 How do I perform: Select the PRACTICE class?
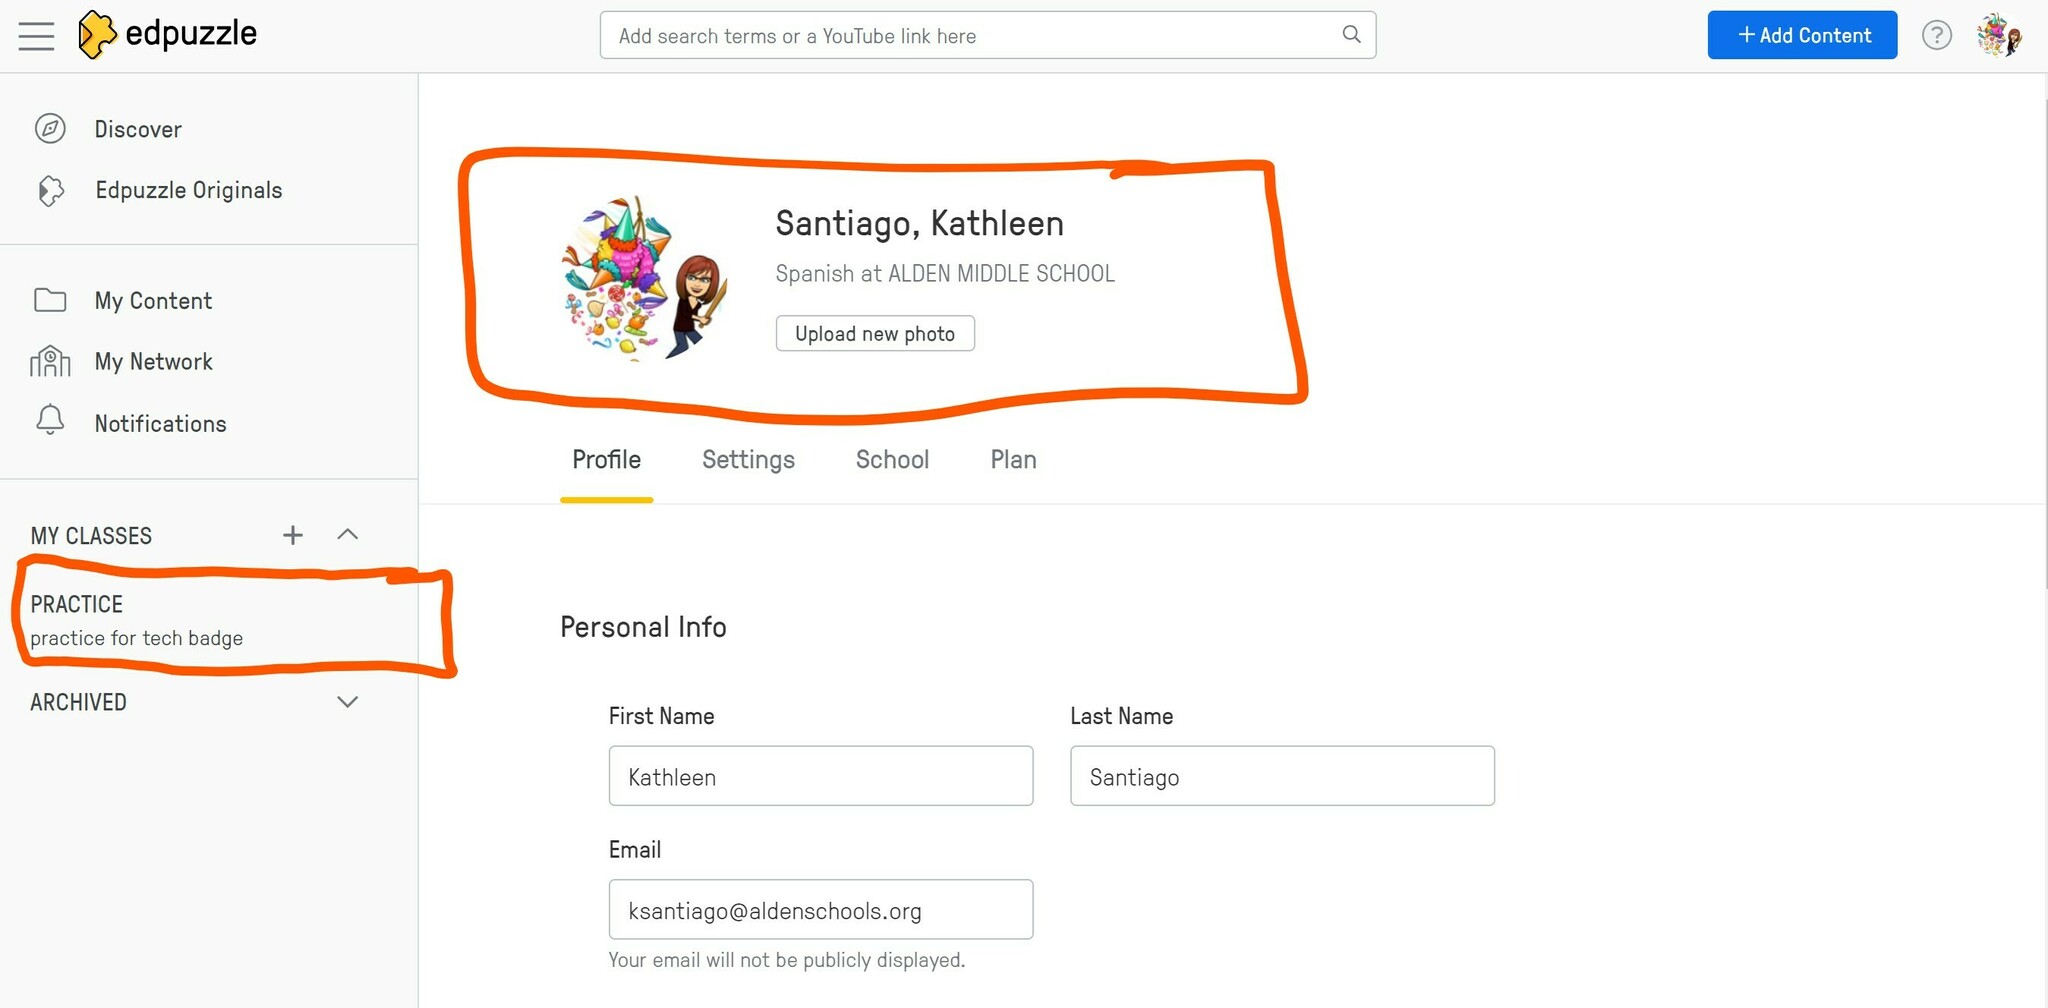136,620
